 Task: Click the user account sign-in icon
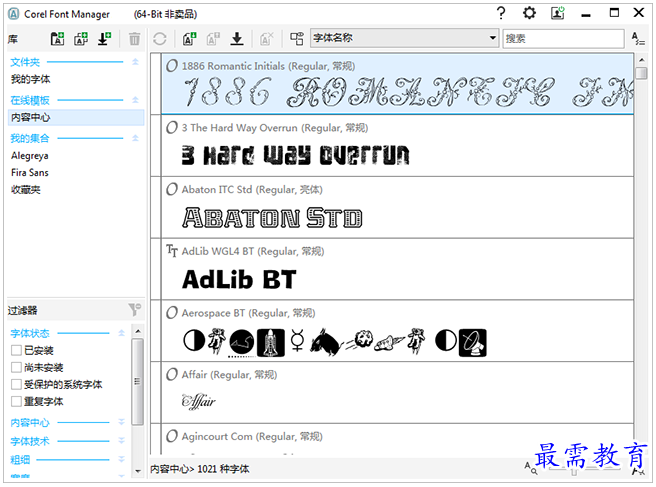[558, 13]
